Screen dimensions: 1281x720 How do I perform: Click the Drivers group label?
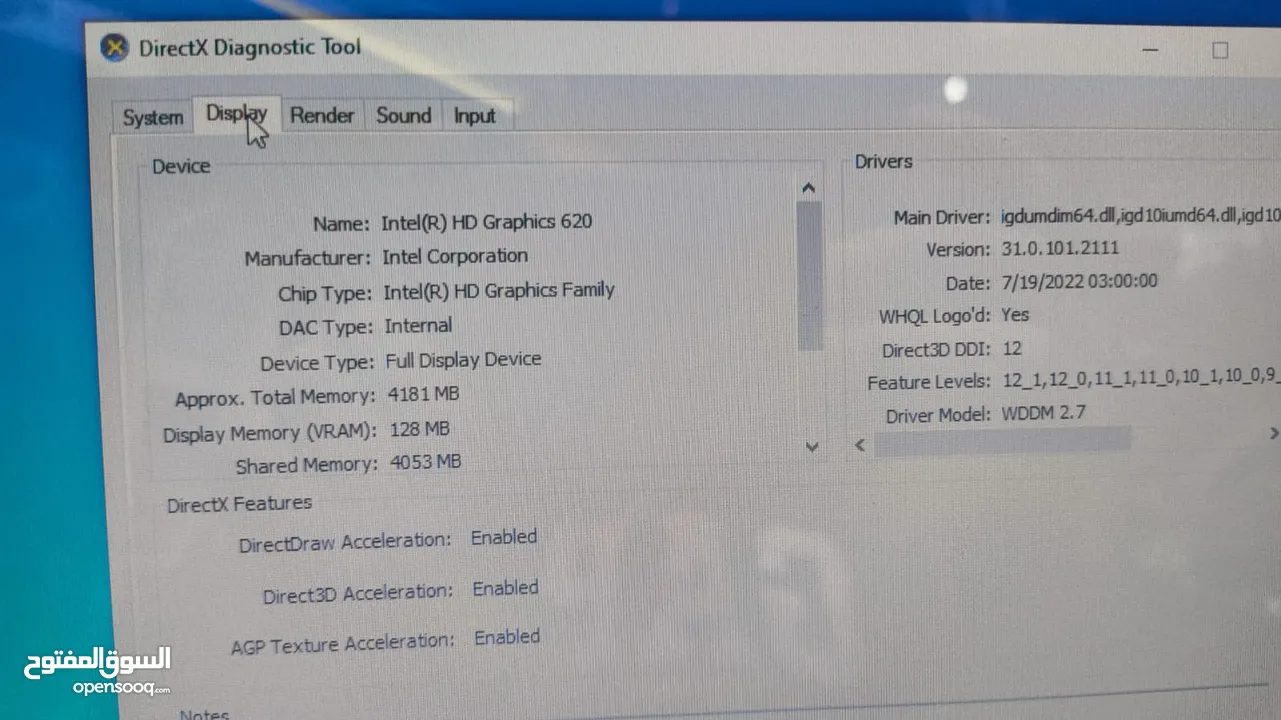coord(884,161)
